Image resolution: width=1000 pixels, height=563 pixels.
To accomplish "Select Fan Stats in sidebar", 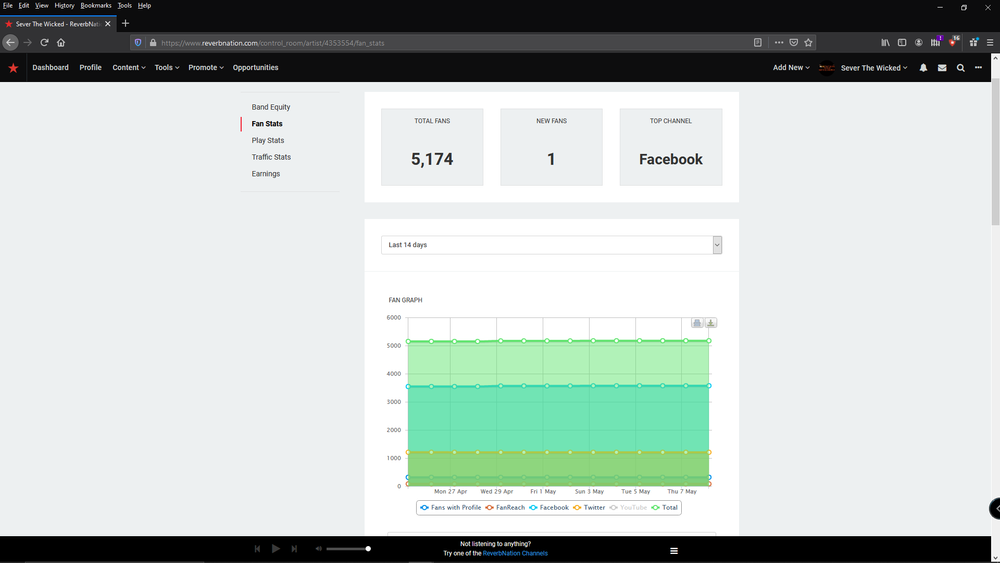I will tap(267, 124).
